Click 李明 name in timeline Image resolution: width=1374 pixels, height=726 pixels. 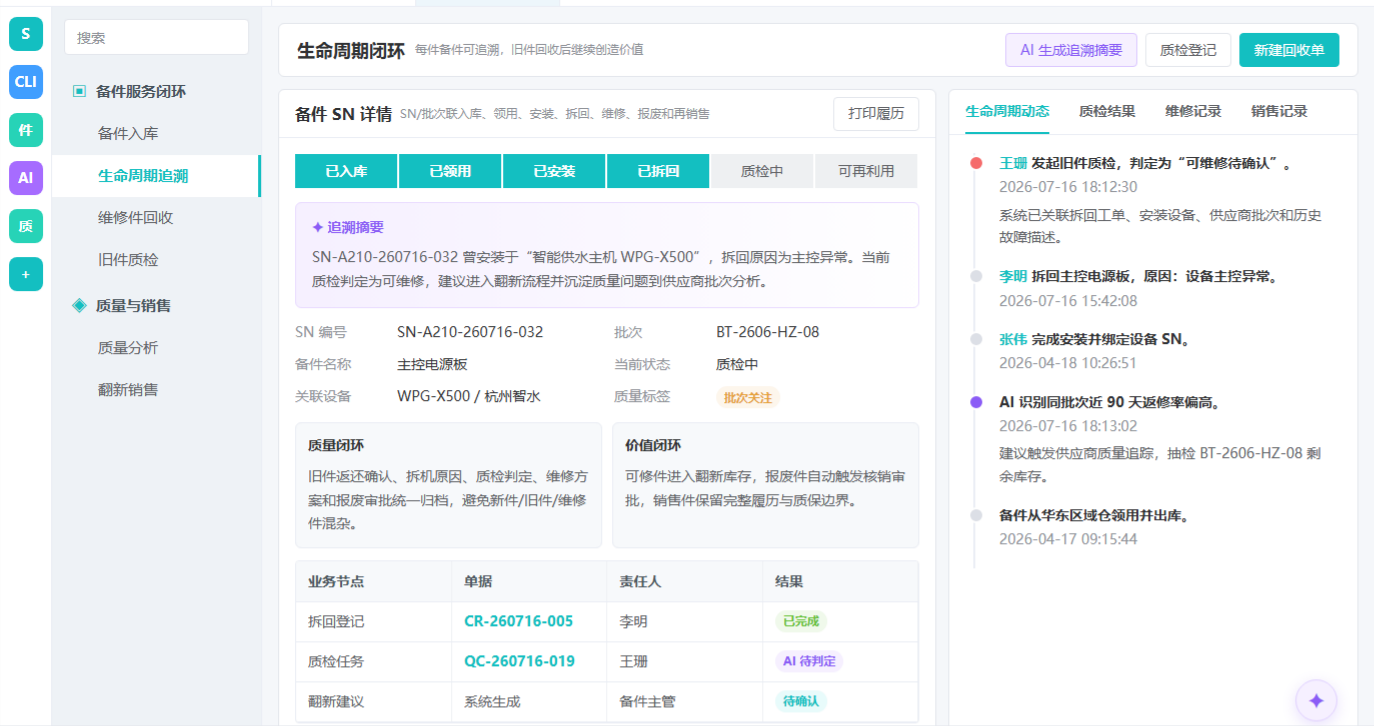pyautogui.click(x=1013, y=276)
